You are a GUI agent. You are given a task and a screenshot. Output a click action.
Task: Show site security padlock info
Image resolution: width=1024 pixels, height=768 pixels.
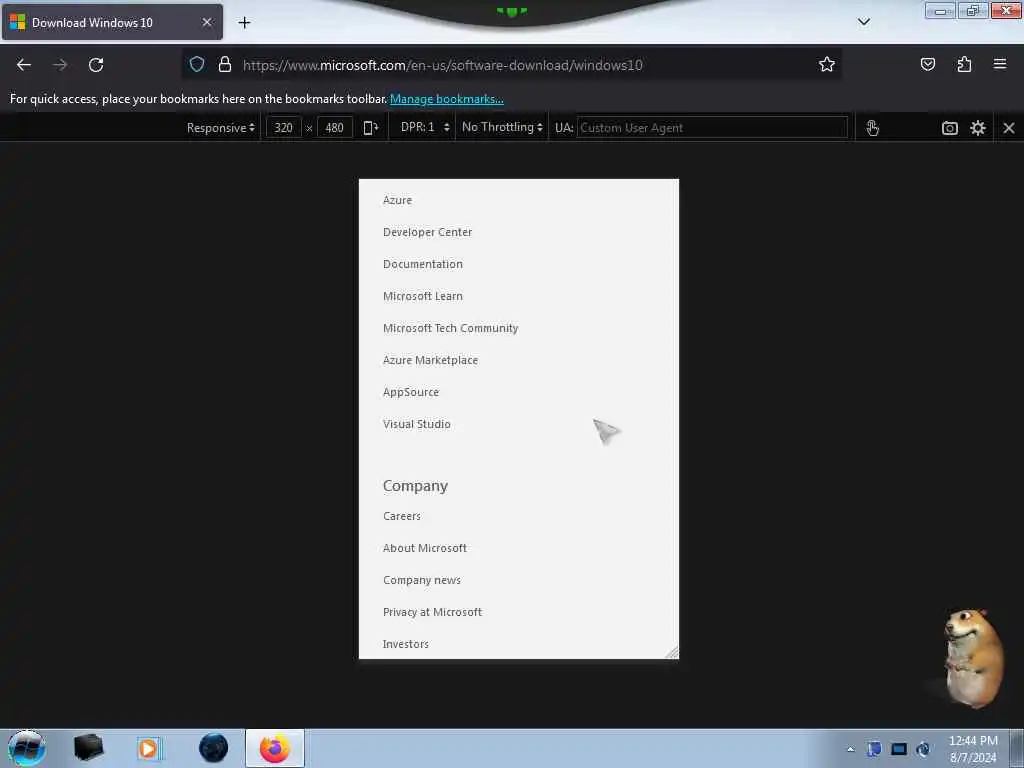(225, 64)
